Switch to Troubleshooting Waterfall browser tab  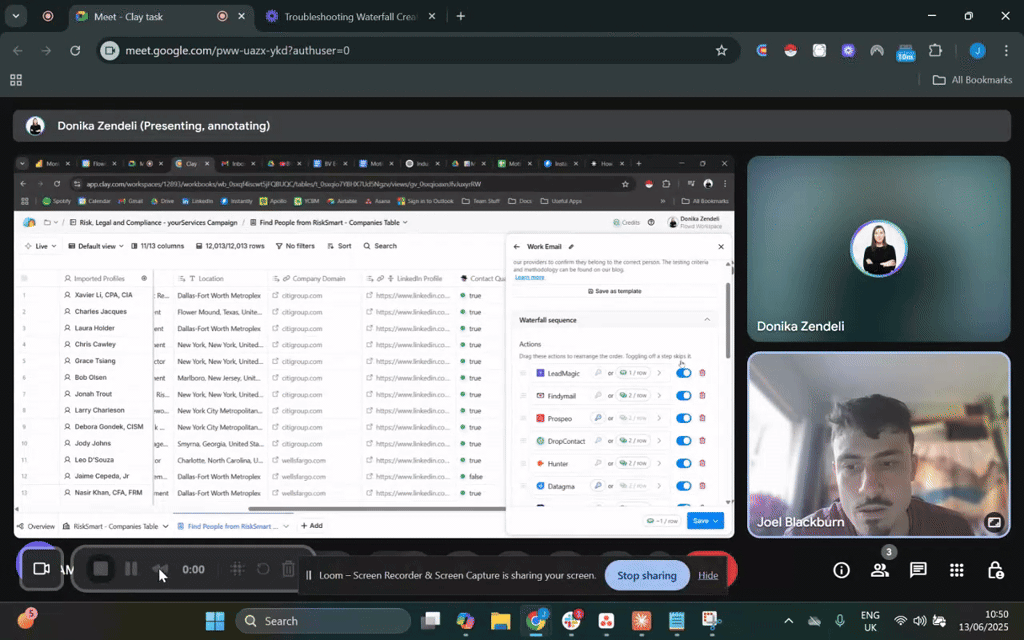coord(350,16)
